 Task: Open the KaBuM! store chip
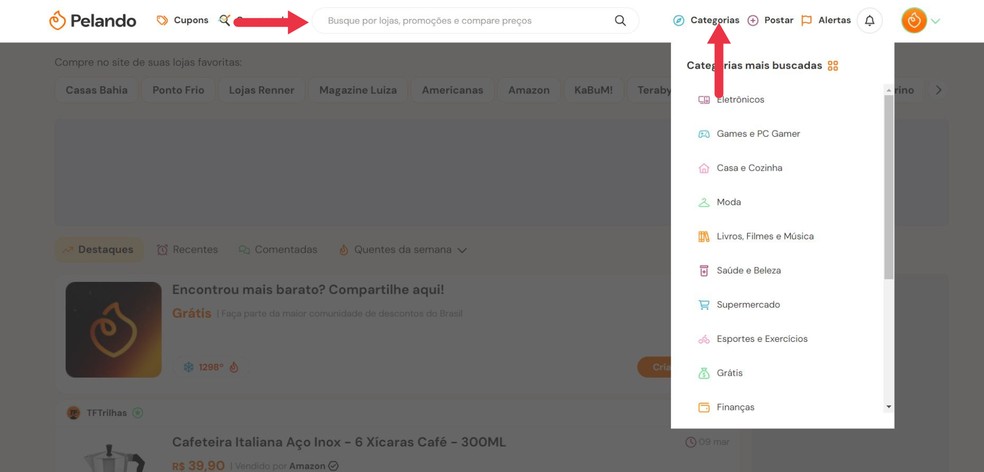coord(594,90)
